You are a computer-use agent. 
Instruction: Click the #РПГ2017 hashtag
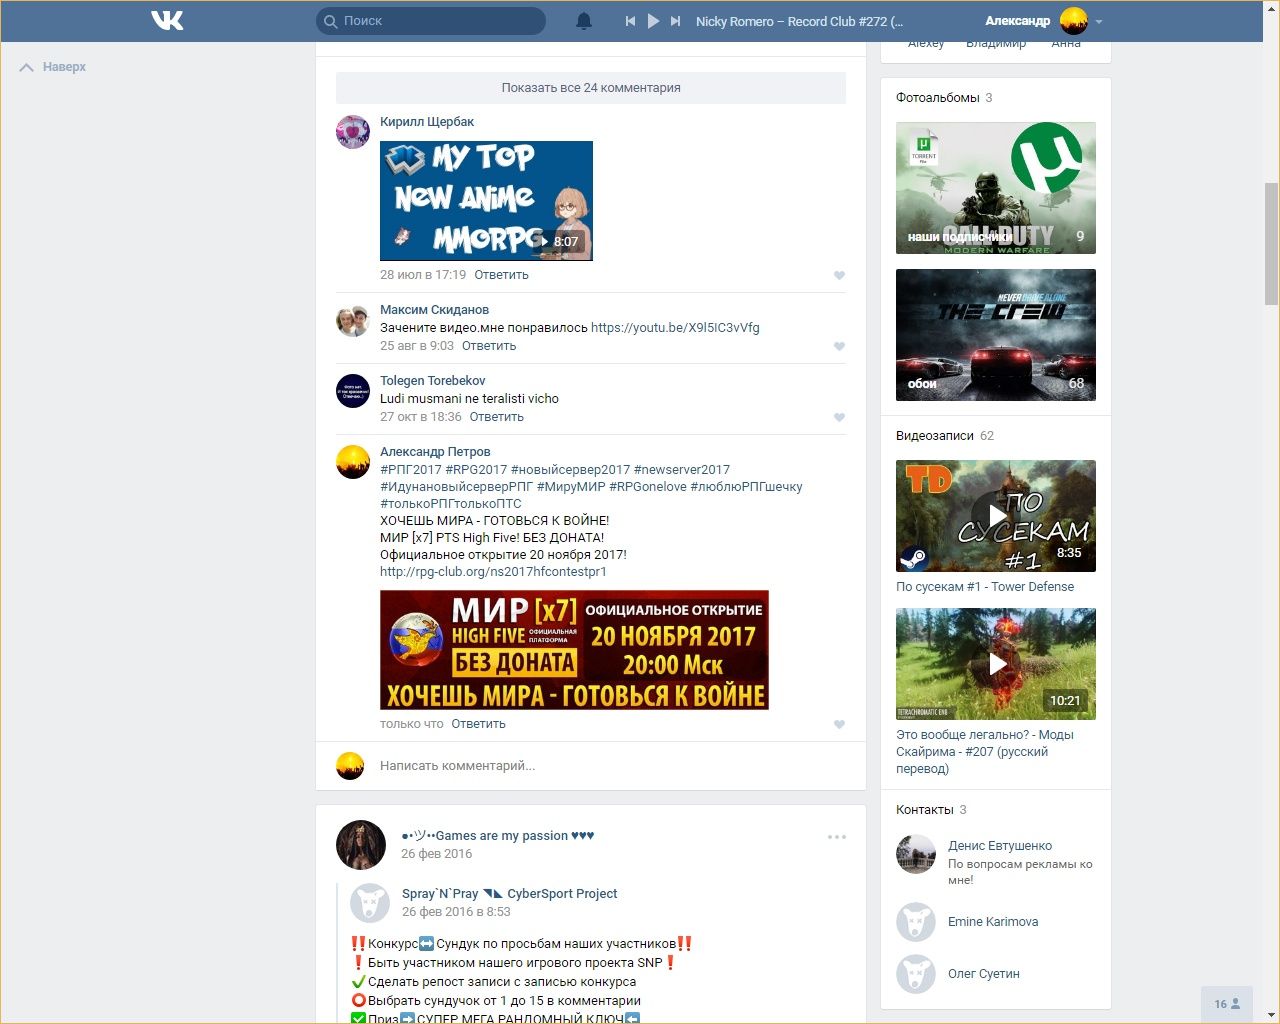410,470
